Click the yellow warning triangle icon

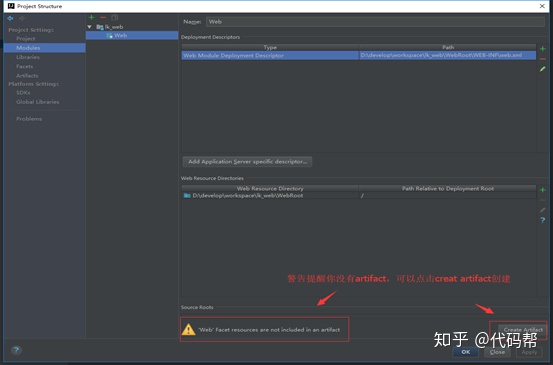click(188, 329)
